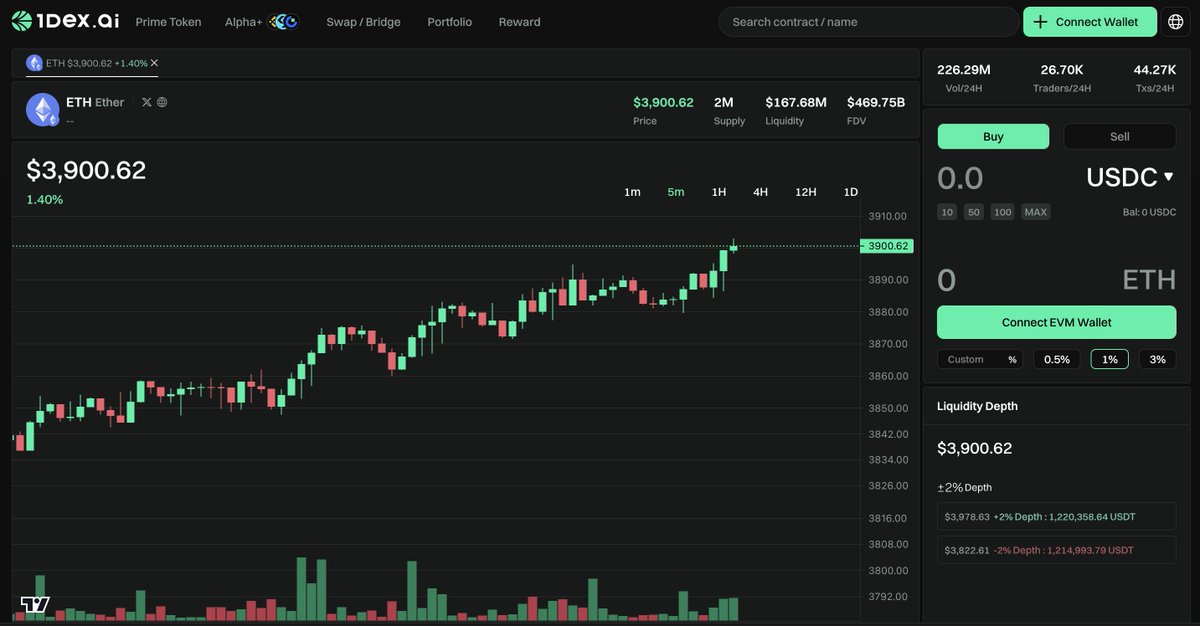This screenshot has width=1200, height=626.
Task: Open the language globe icon
Action: pos(1176,22)
